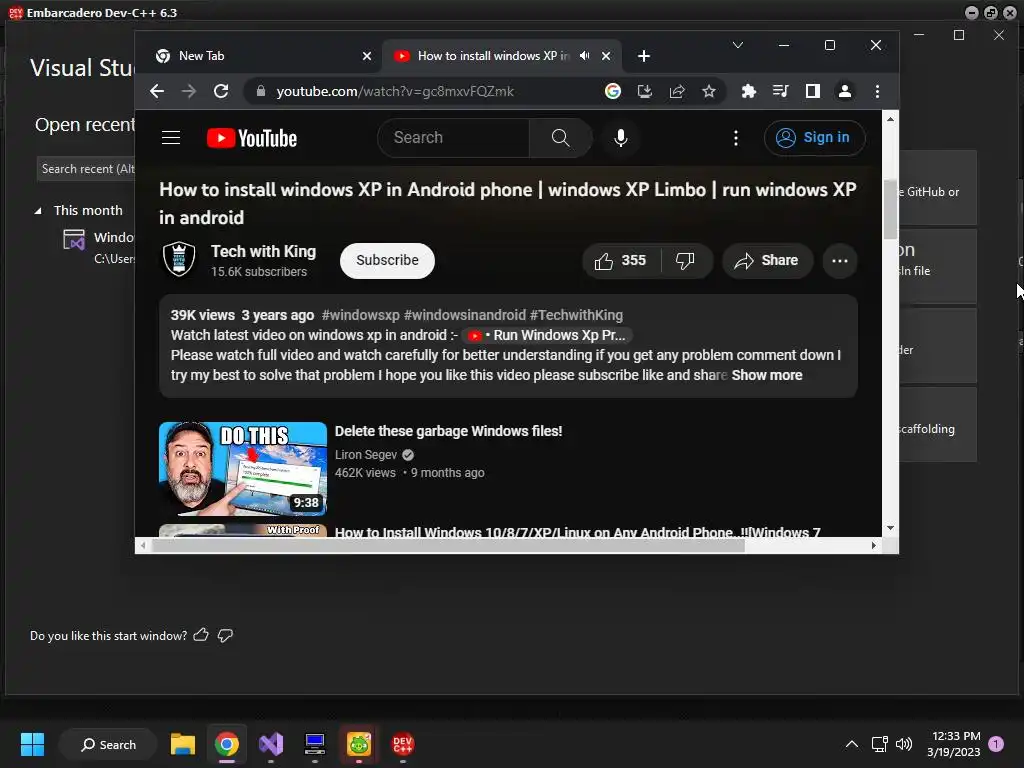
Task: Open Run Windows Xp Pr... video link
Action: [547, 335]
